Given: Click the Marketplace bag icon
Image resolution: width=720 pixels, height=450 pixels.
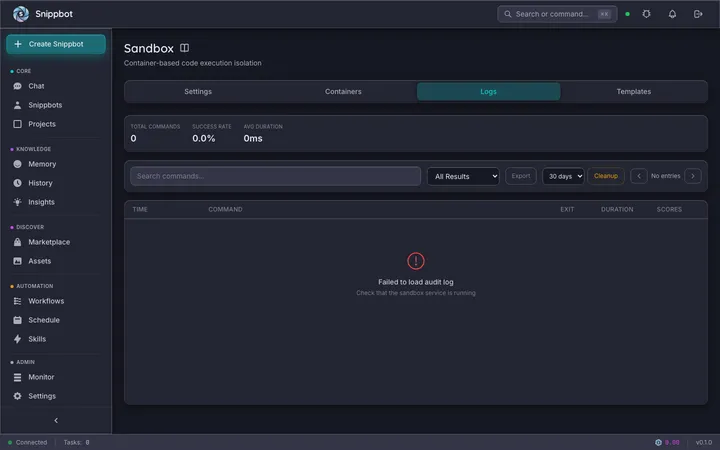Looking at the screenshot, I should pyautogui.click(x=17, y=242).
